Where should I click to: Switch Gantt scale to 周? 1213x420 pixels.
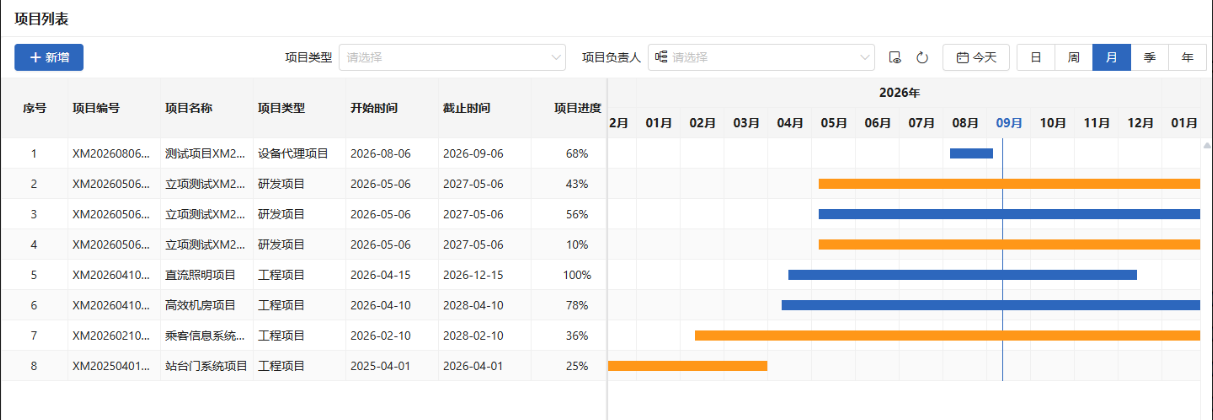[x=1073, y=58]
